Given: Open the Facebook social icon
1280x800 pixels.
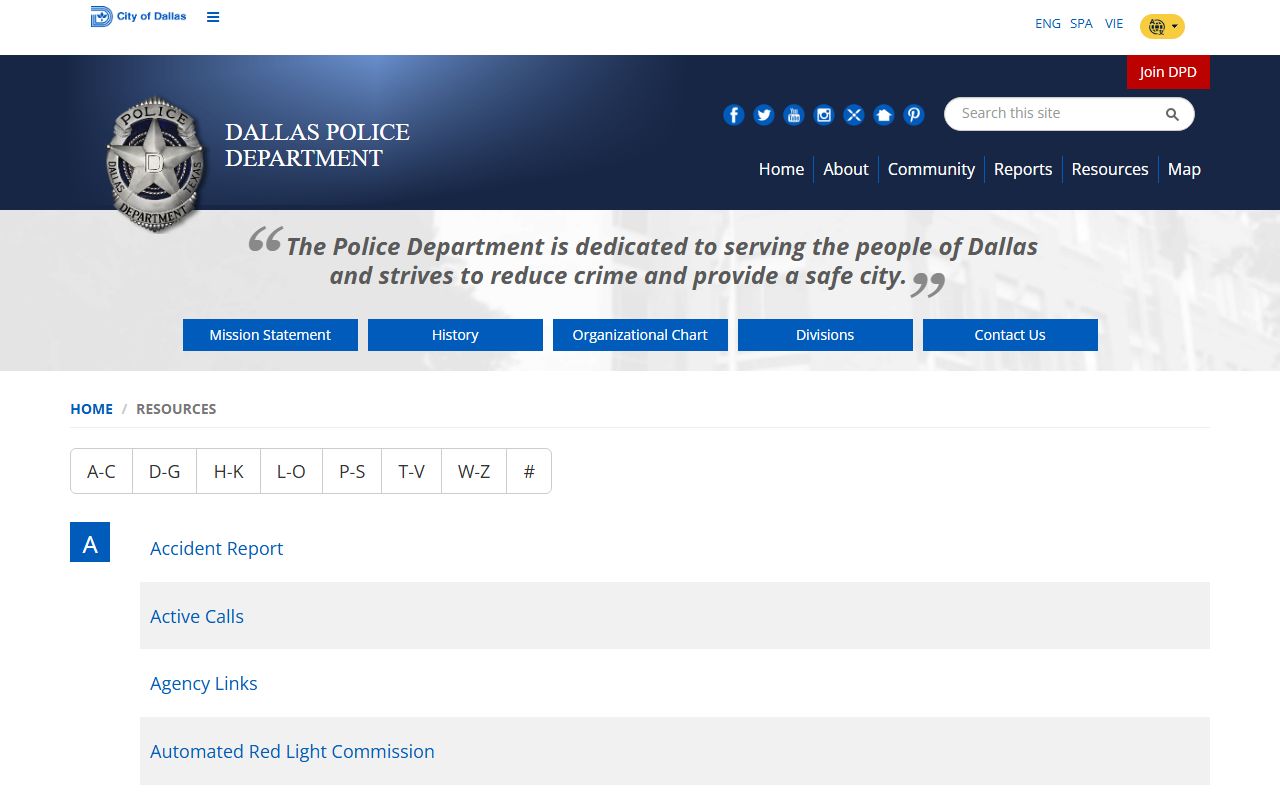Looking at the screenshot, I should (734, 115).
